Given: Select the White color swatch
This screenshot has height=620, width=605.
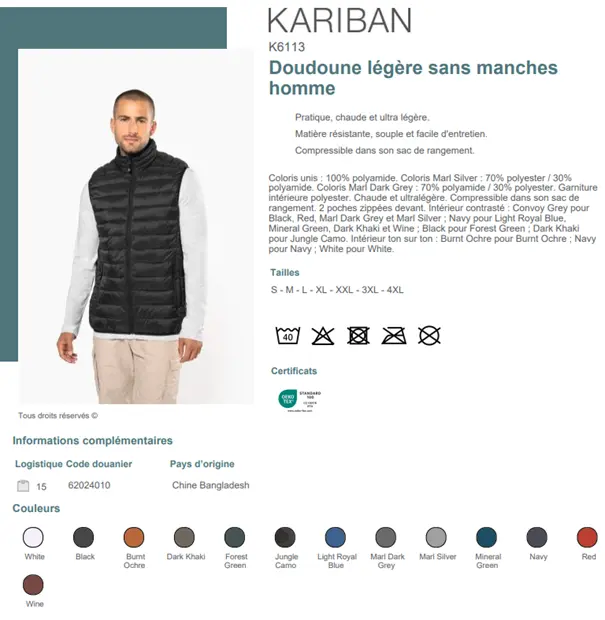Looking at the screenshot, I should click(33, 537).
